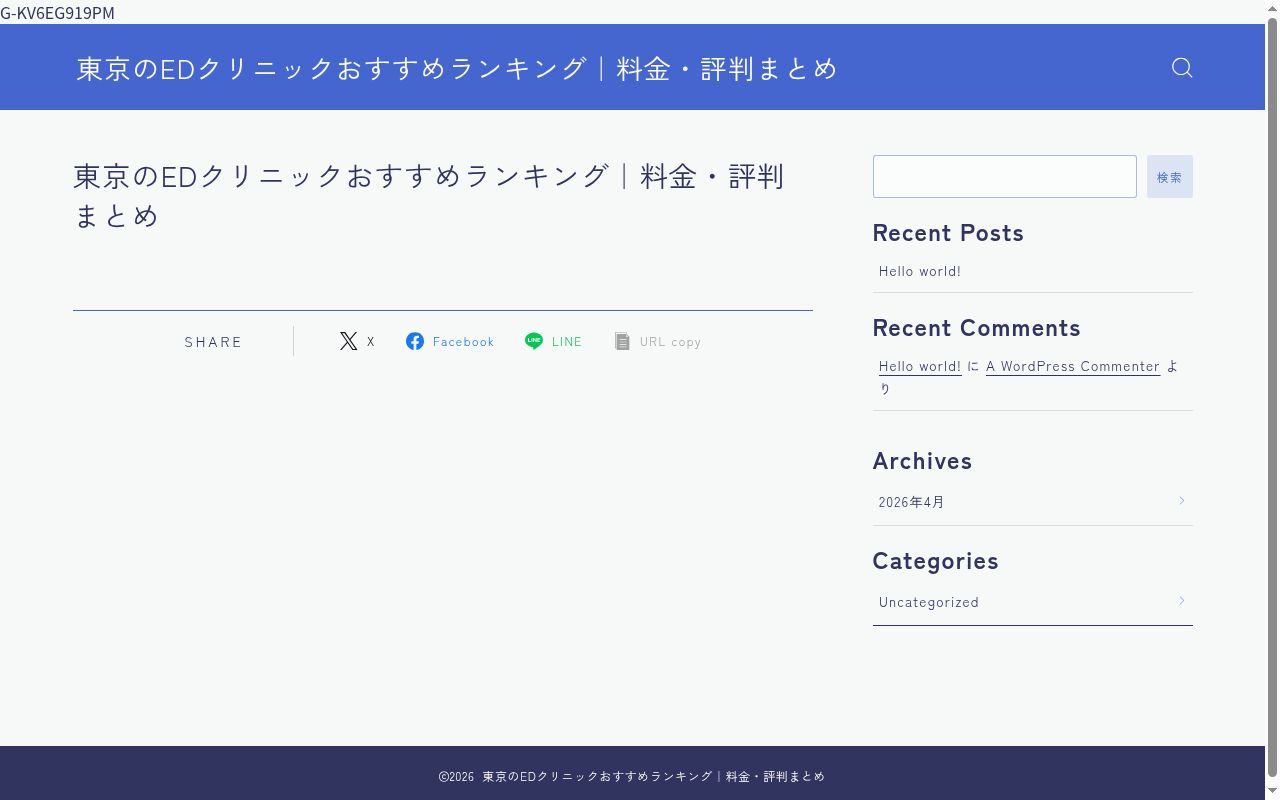
Task: Click the Facebook share text label
Action: (463, 342)
